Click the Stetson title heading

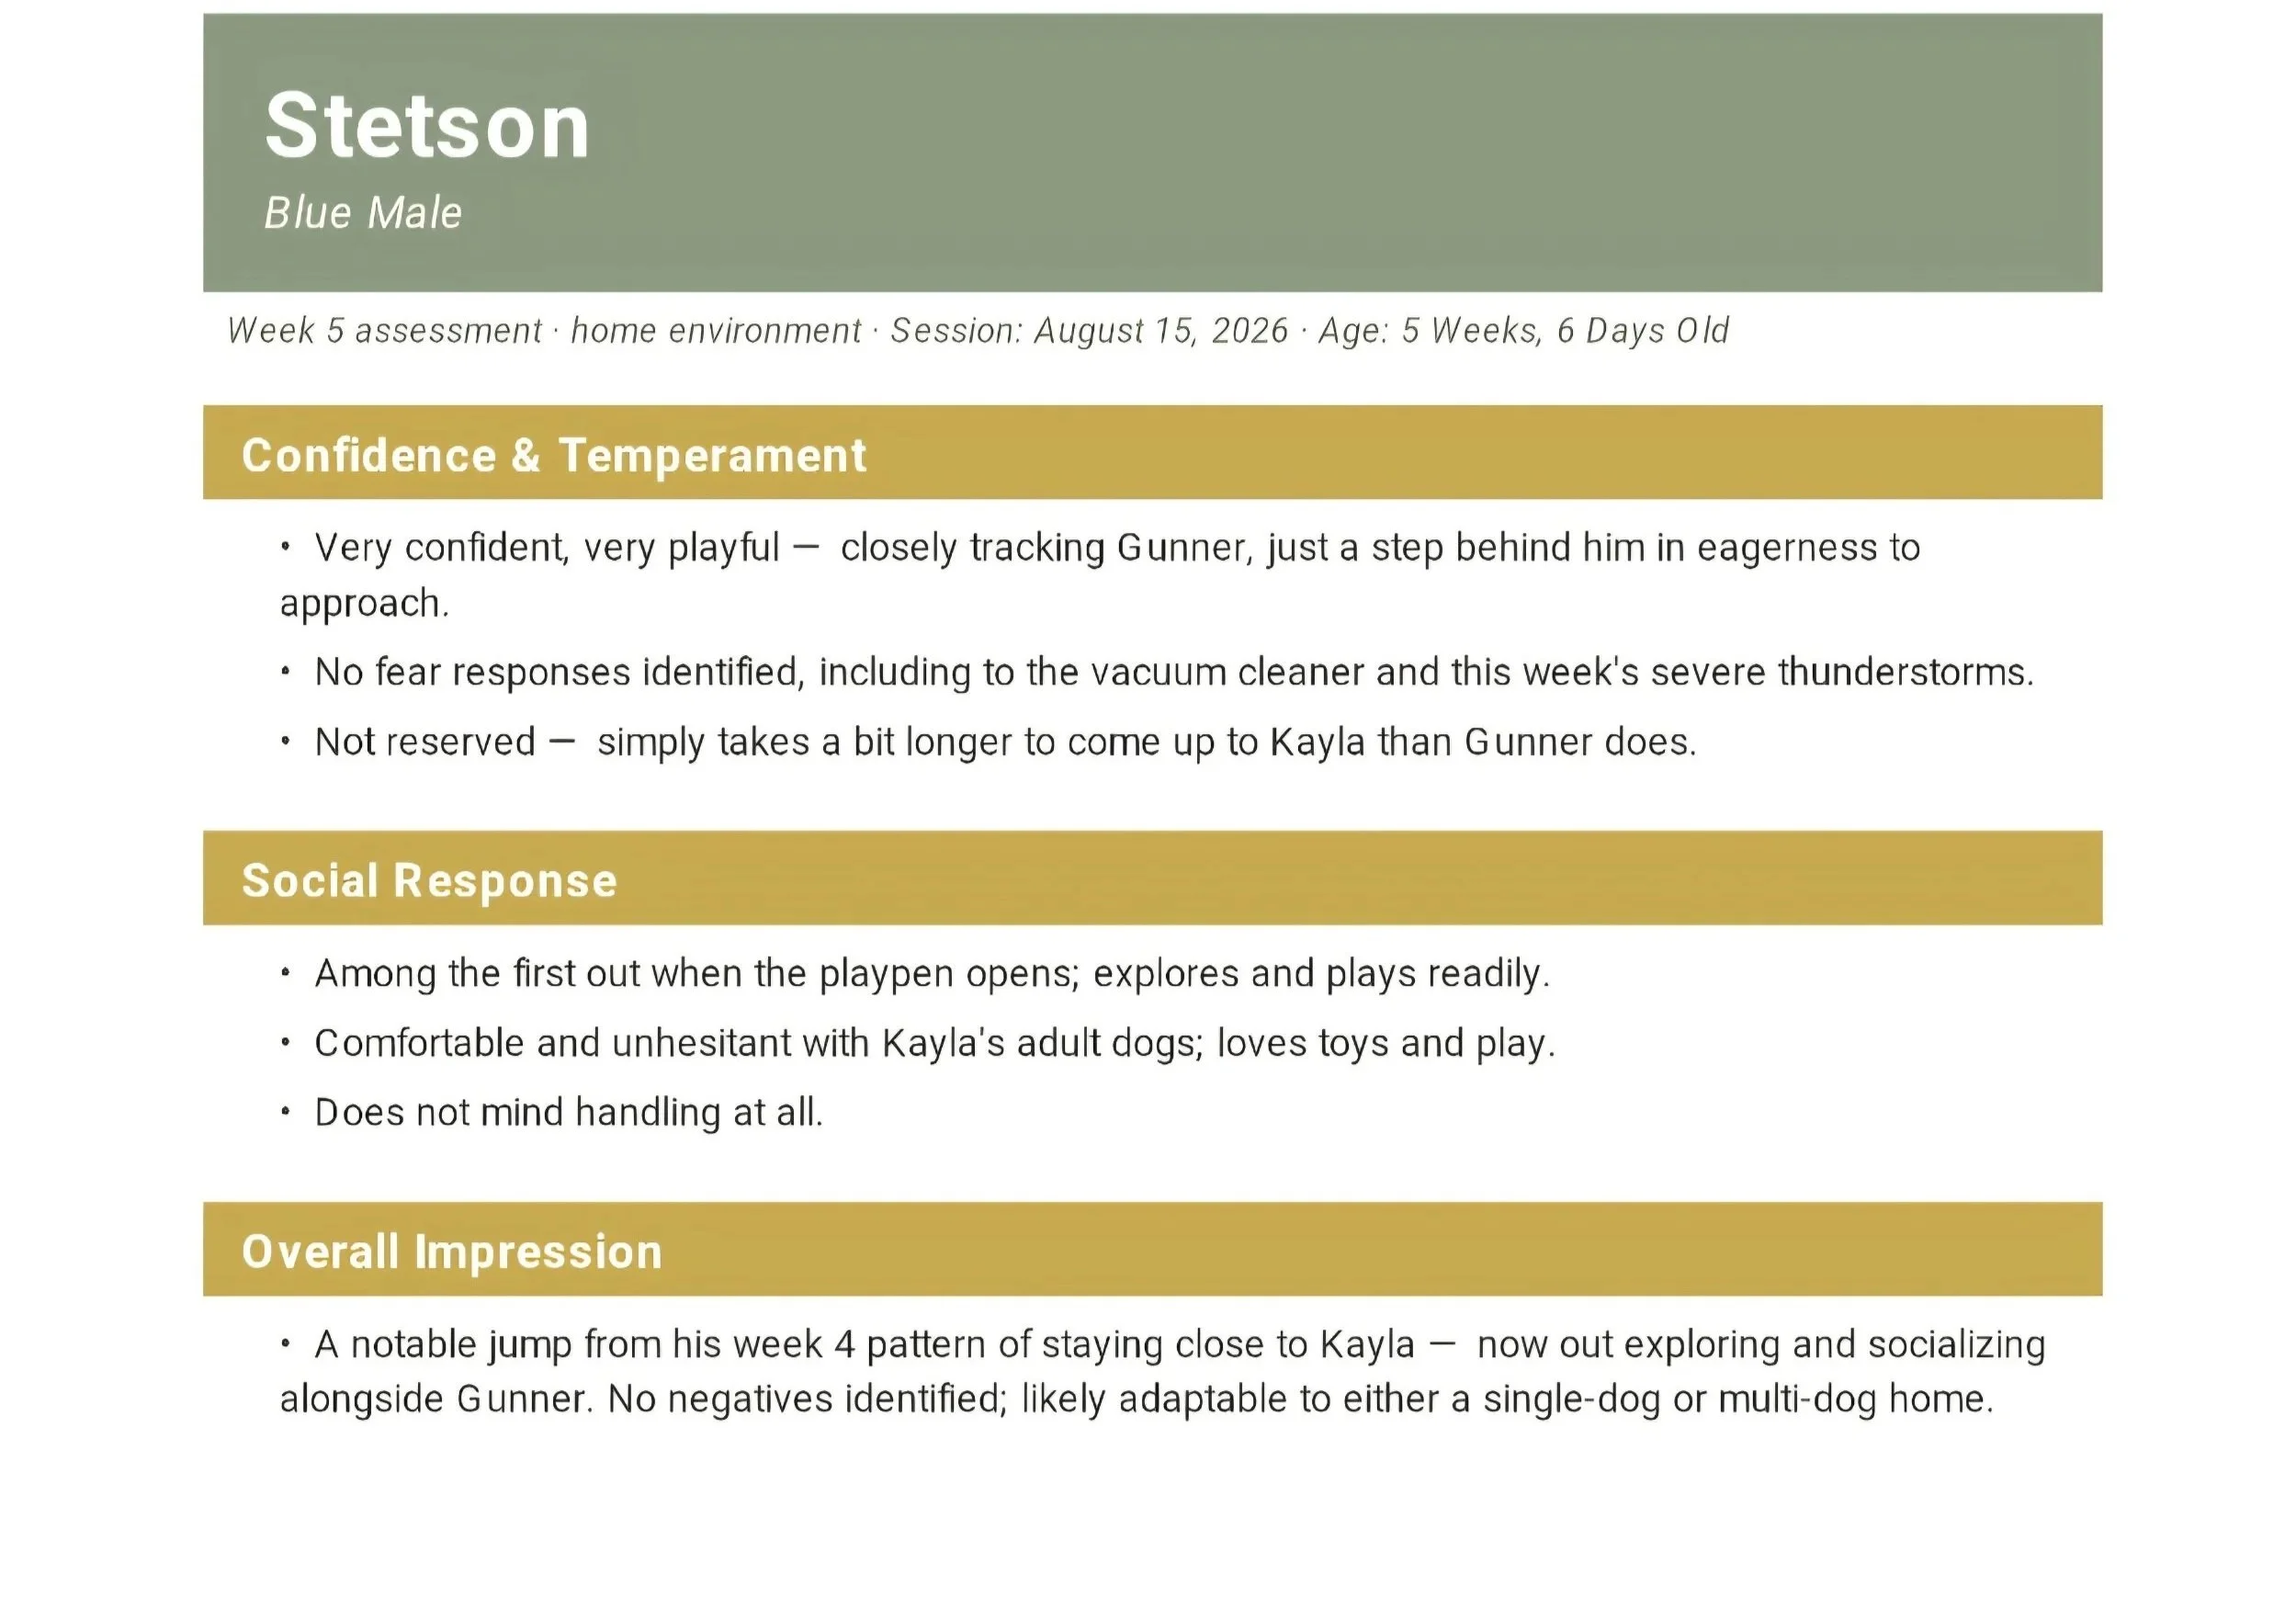pos(427,126)
